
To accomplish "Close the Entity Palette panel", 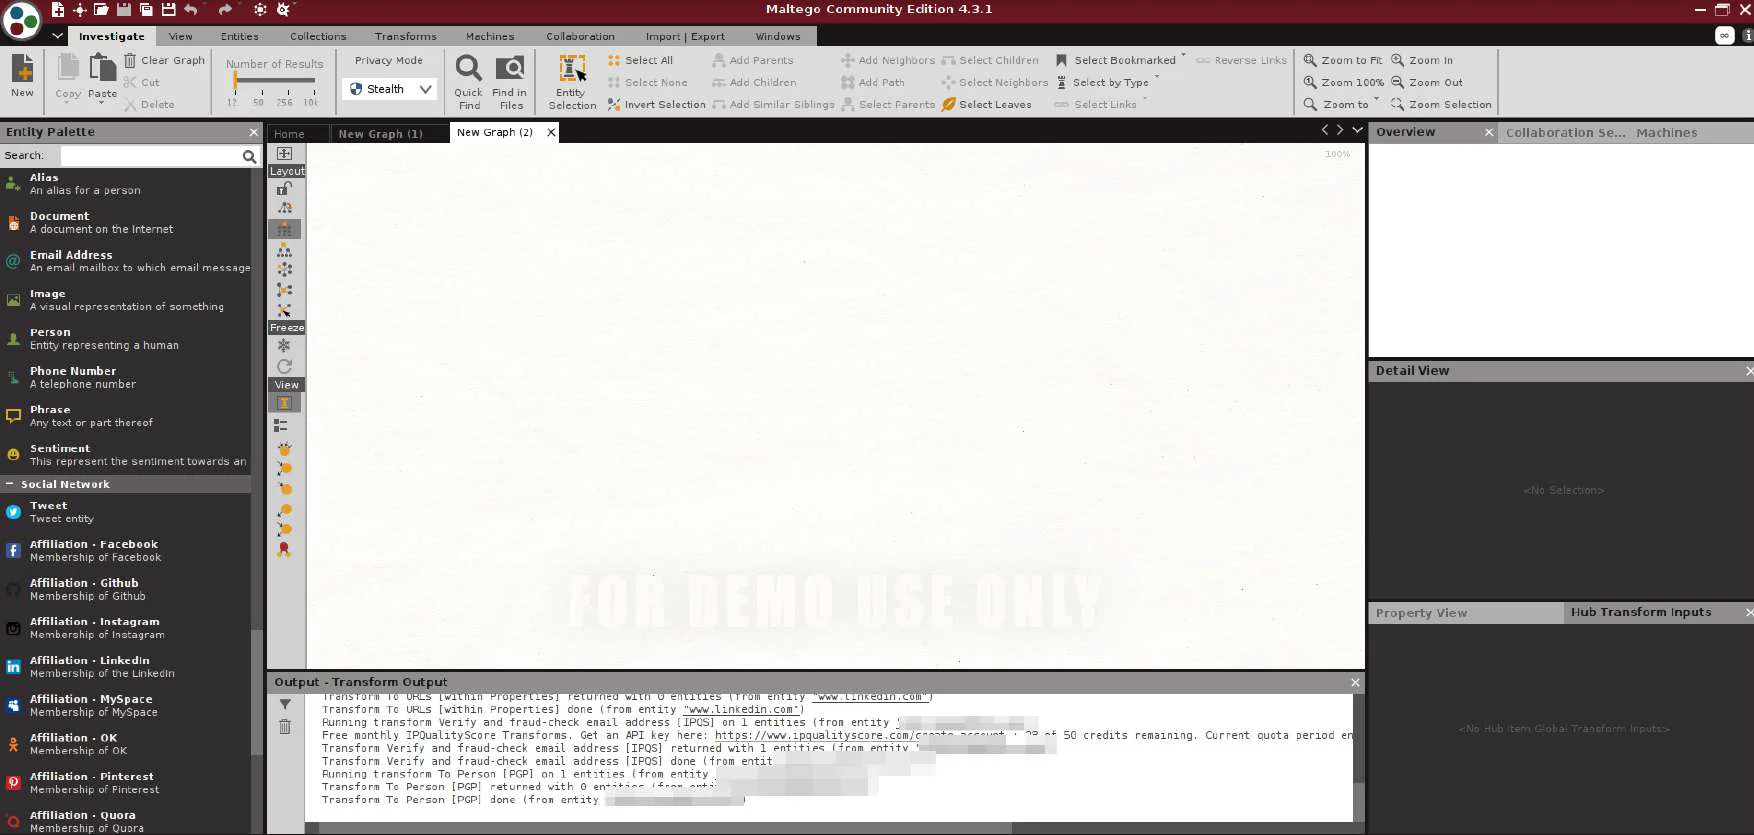I will (x=253, y=132).
